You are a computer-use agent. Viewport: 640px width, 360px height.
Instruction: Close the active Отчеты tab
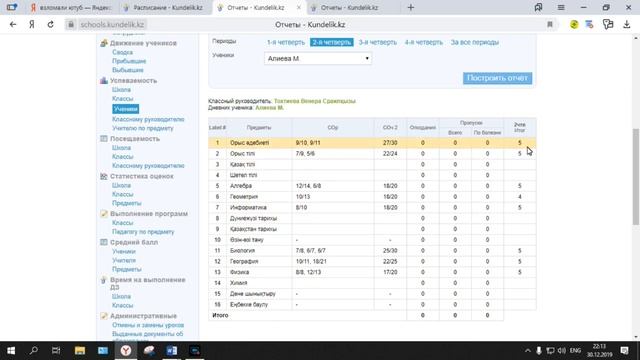coord(299,7)
